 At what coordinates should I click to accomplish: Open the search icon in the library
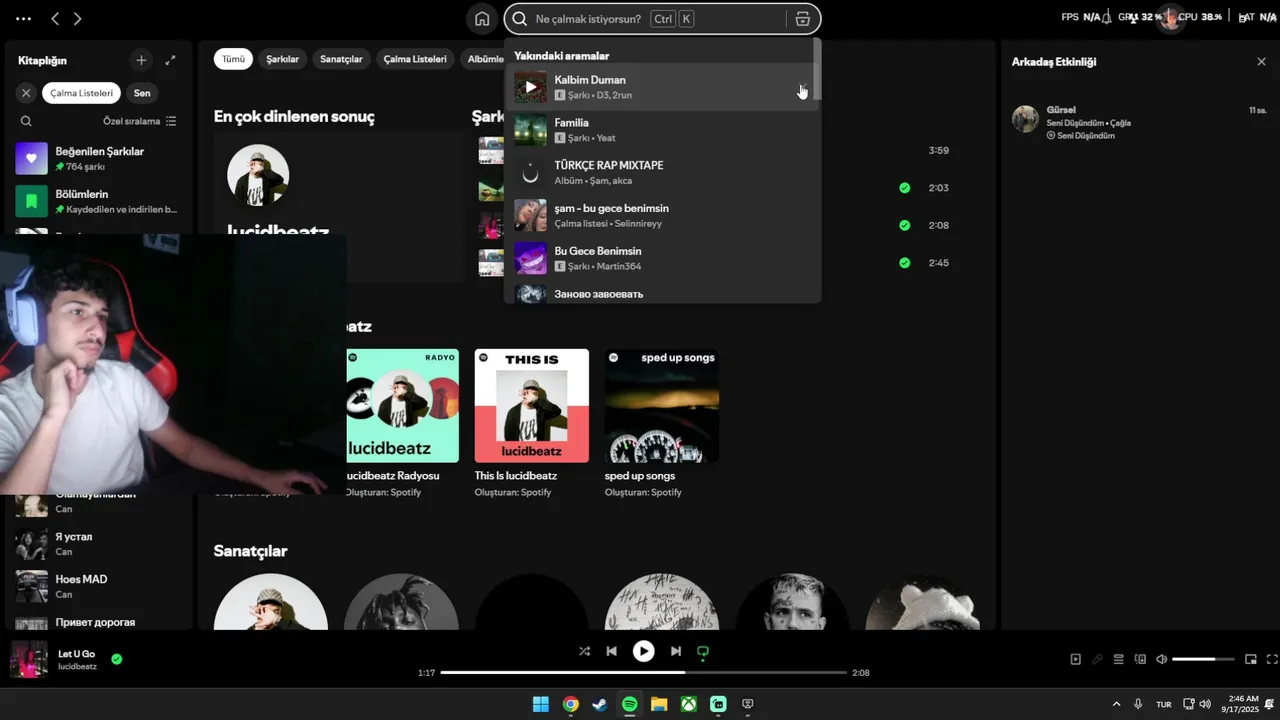[x=26, y=121]
